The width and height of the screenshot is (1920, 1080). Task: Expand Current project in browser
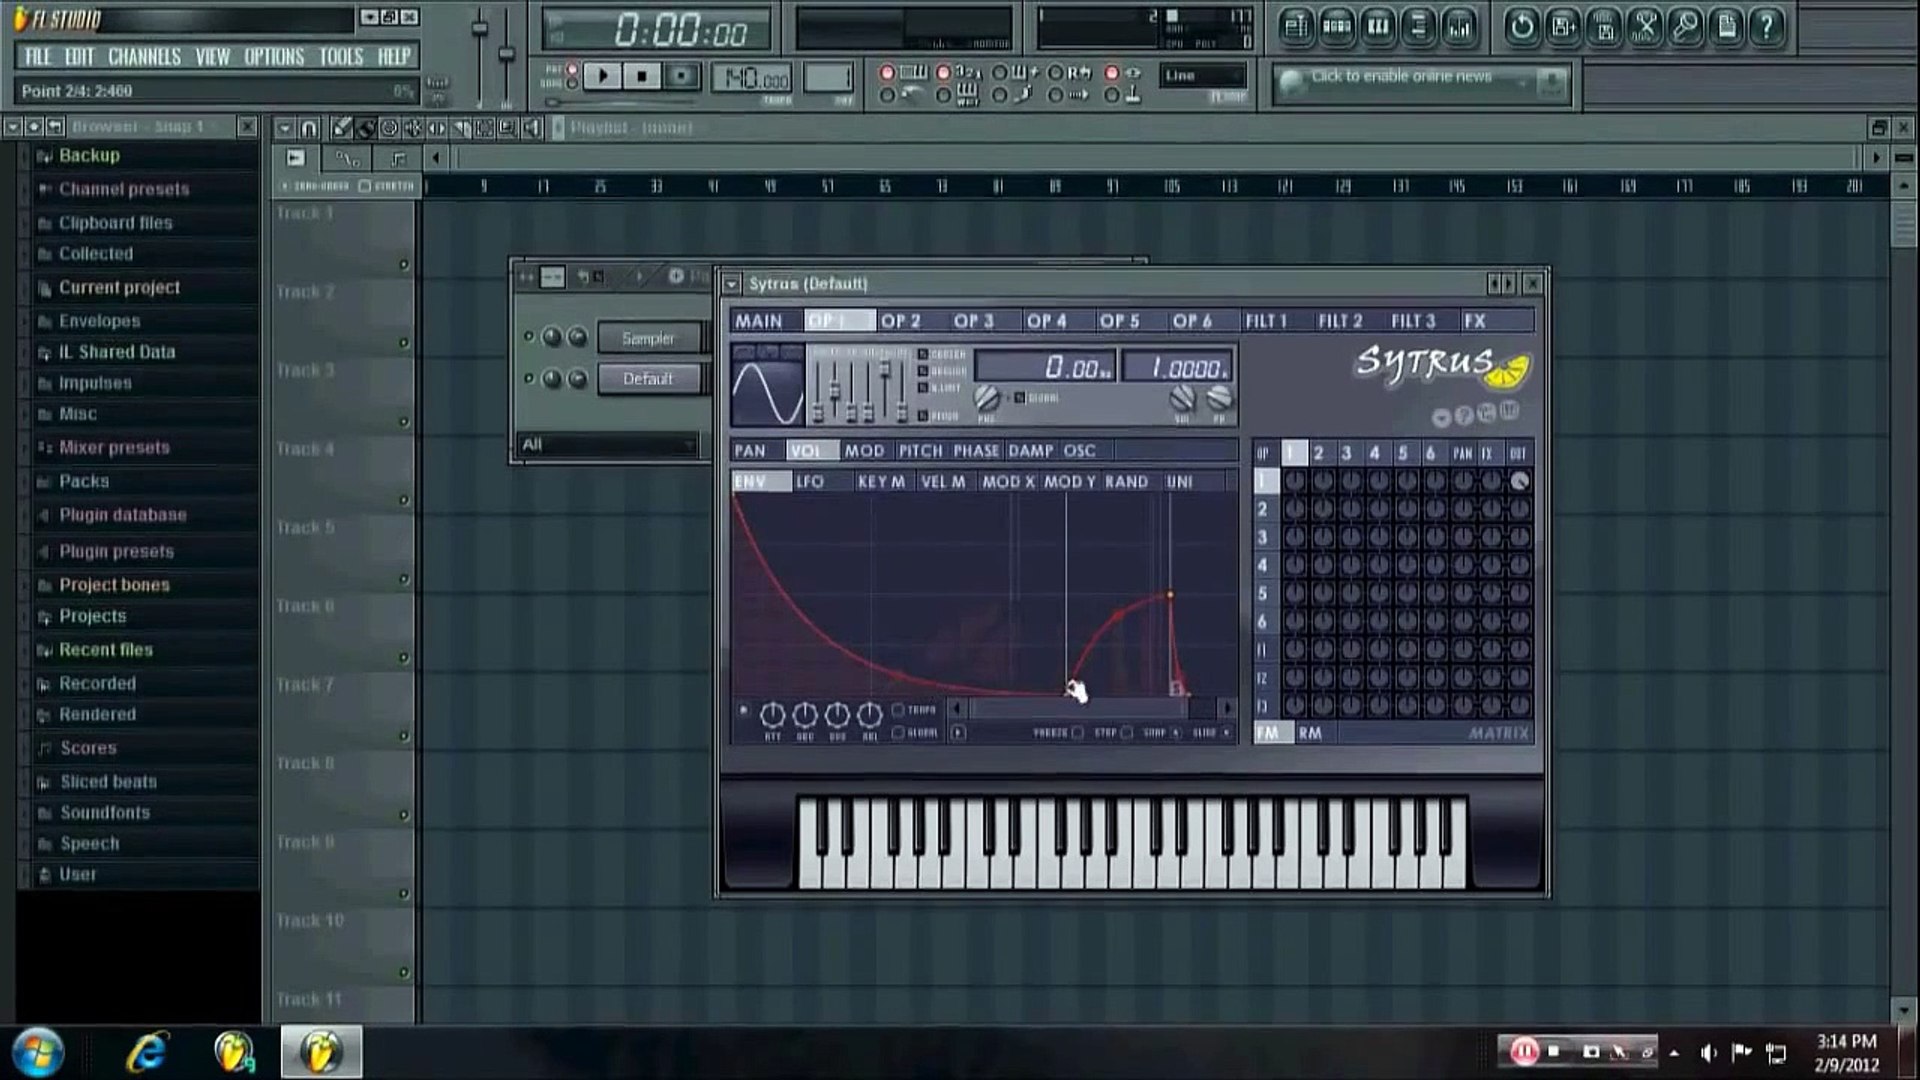click(x=119, y=288)
